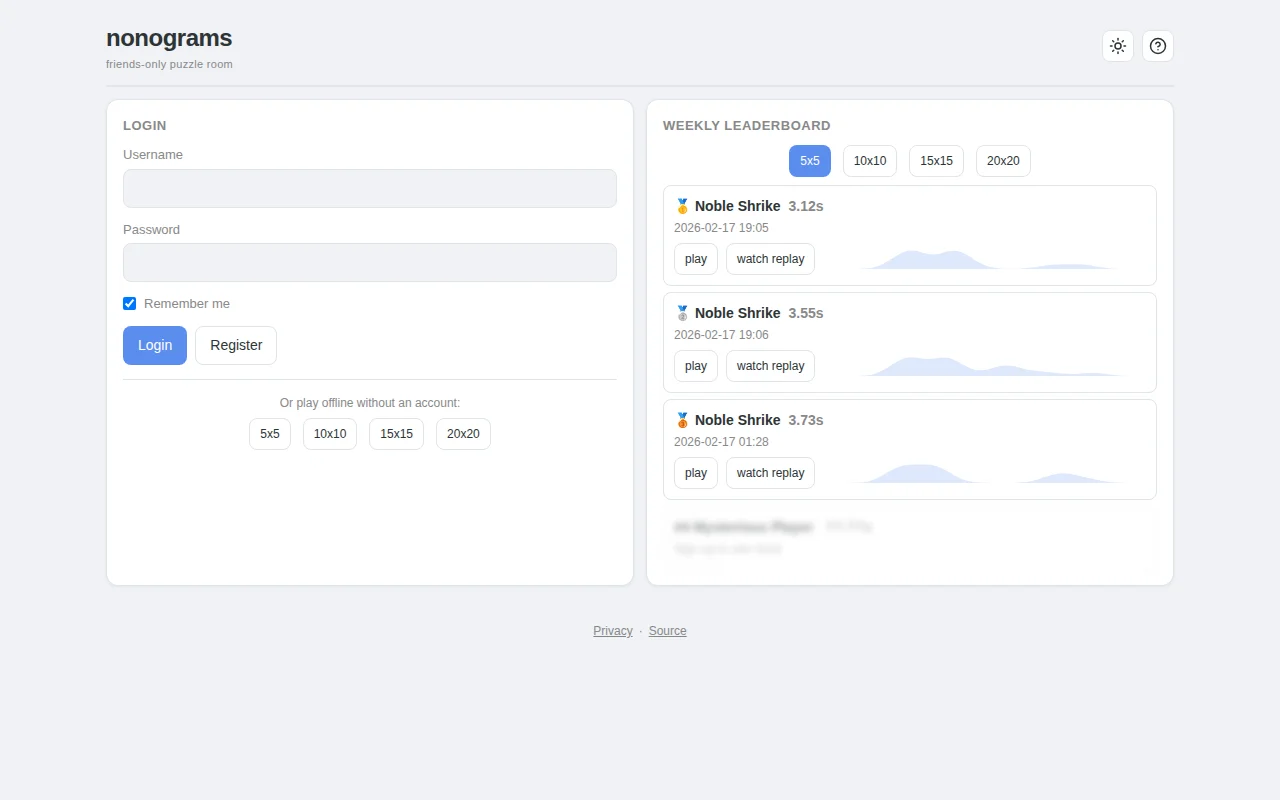
Task: Click the timestamp 2026-02-17 01:28
Action: pos(721,442)
